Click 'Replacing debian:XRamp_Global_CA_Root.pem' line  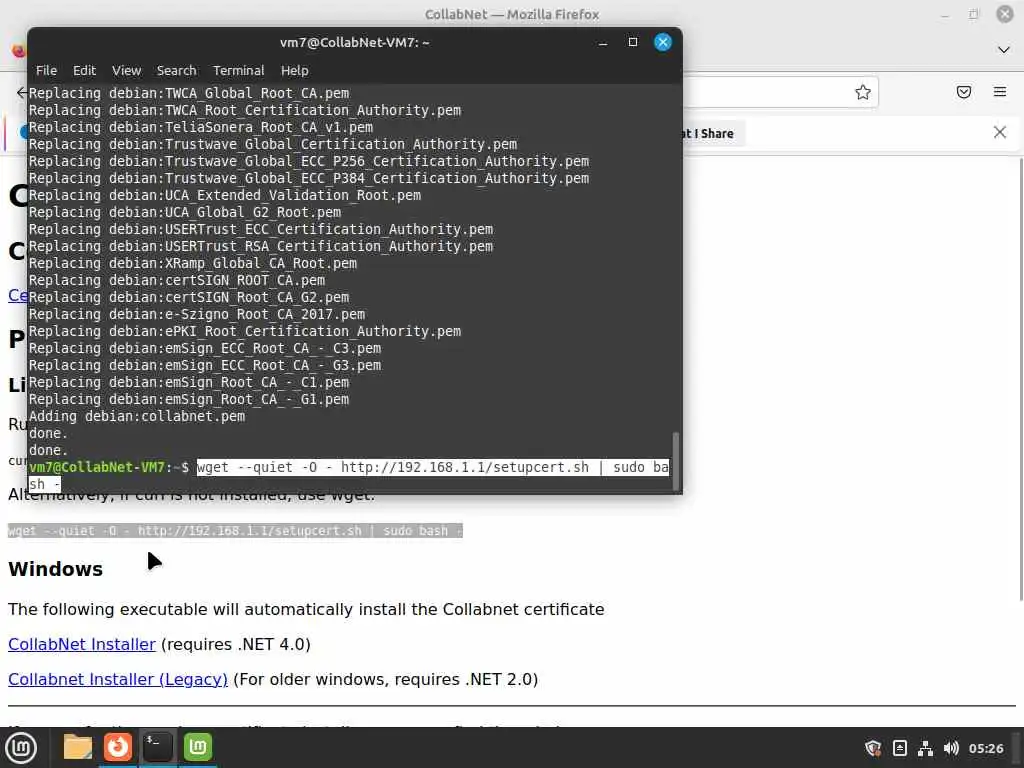(193, 264)
